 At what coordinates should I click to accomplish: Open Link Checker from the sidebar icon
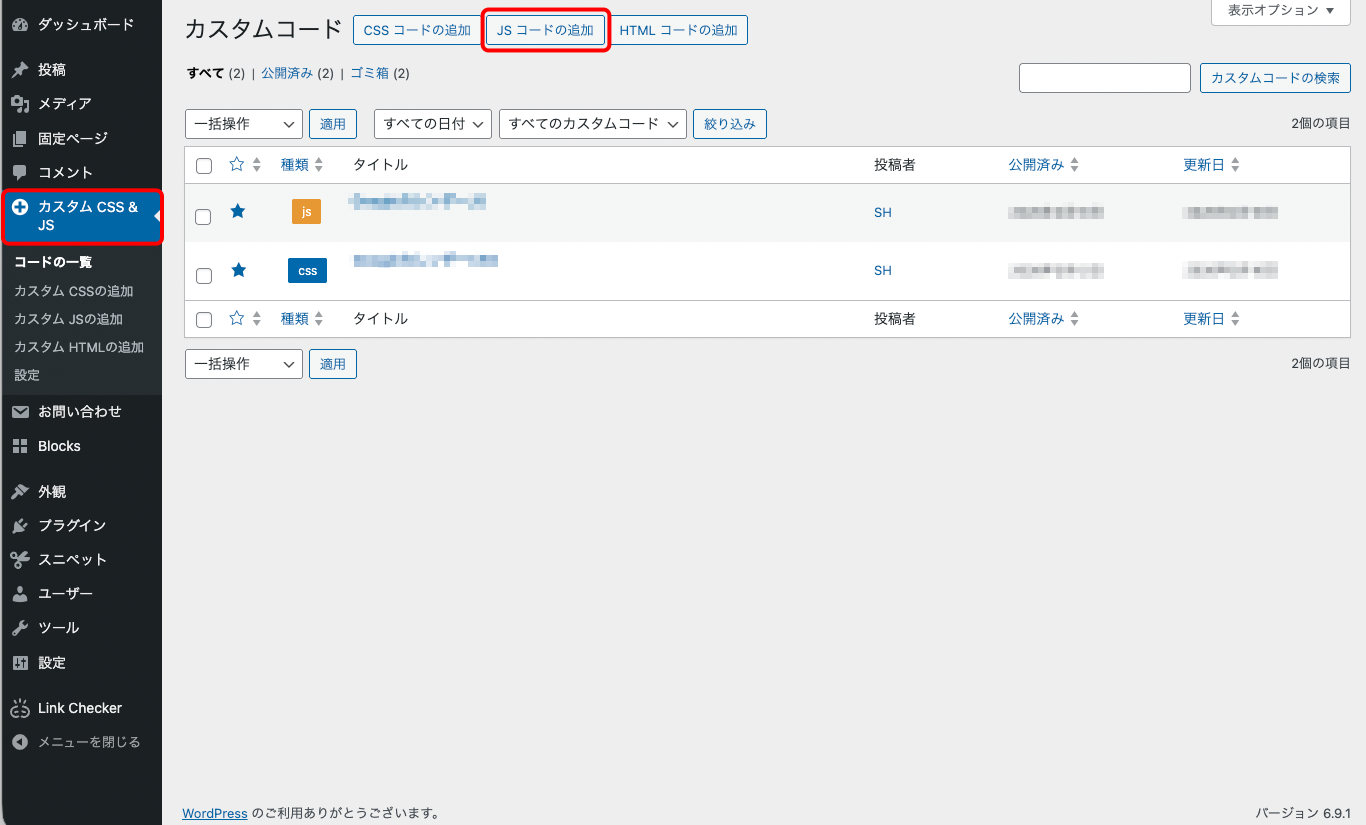[x=20, y=709]
